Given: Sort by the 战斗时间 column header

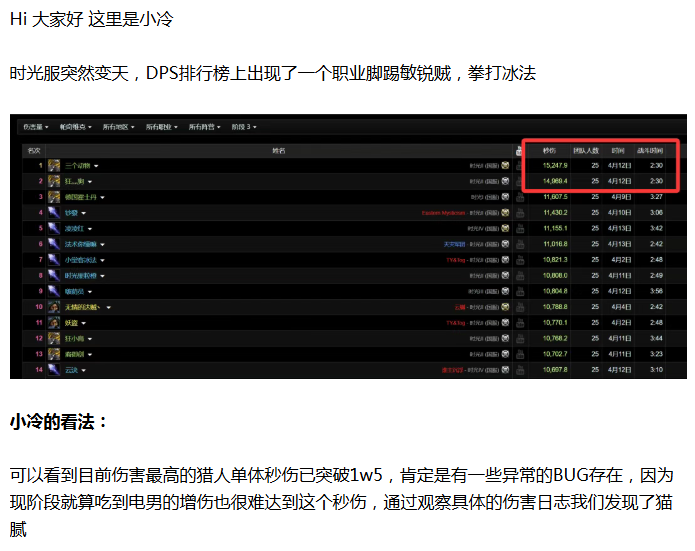Looking at the screenshot, I should 656,150.
